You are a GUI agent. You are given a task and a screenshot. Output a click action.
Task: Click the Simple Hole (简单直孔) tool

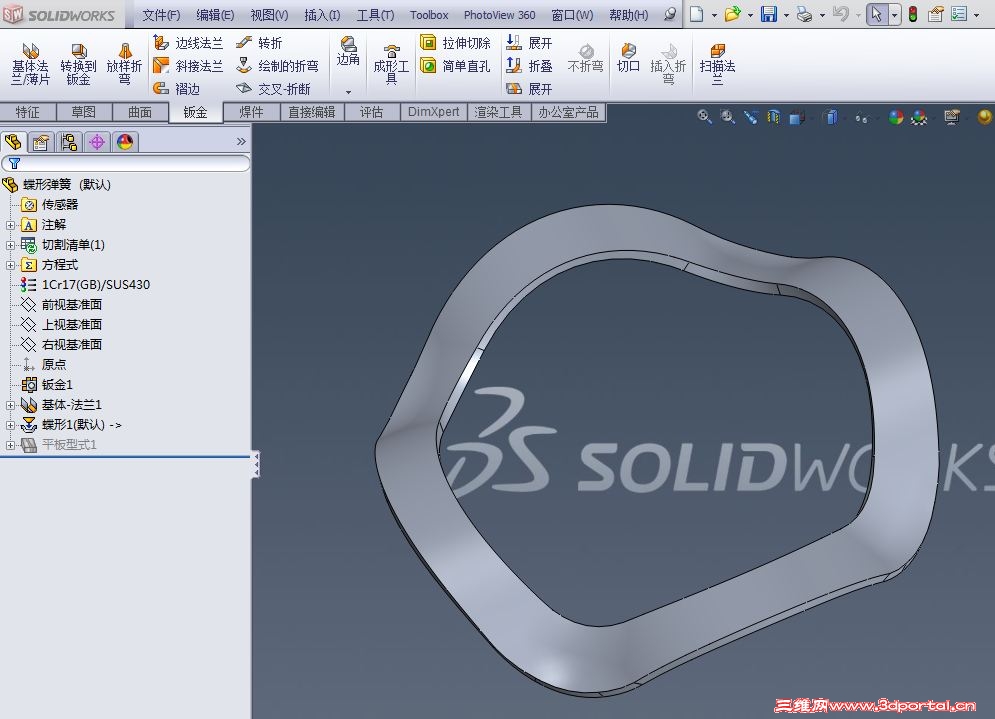tap(456, 66)
